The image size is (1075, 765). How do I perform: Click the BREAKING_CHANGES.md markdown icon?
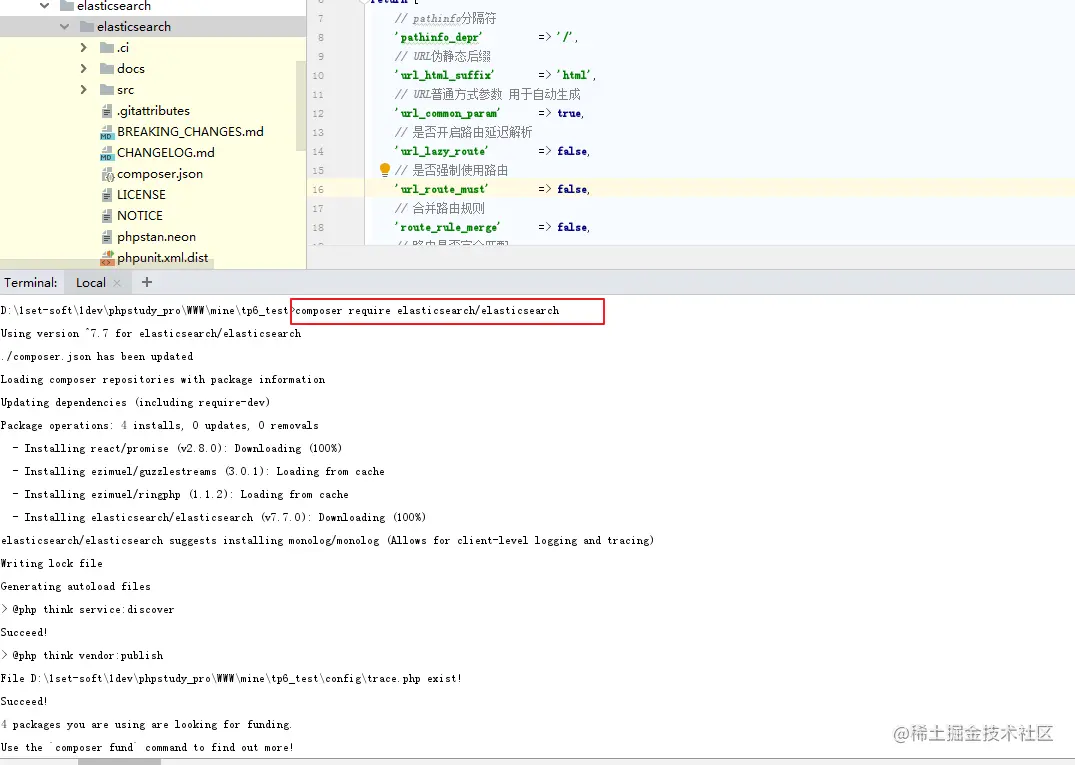(x=106, y=132)
